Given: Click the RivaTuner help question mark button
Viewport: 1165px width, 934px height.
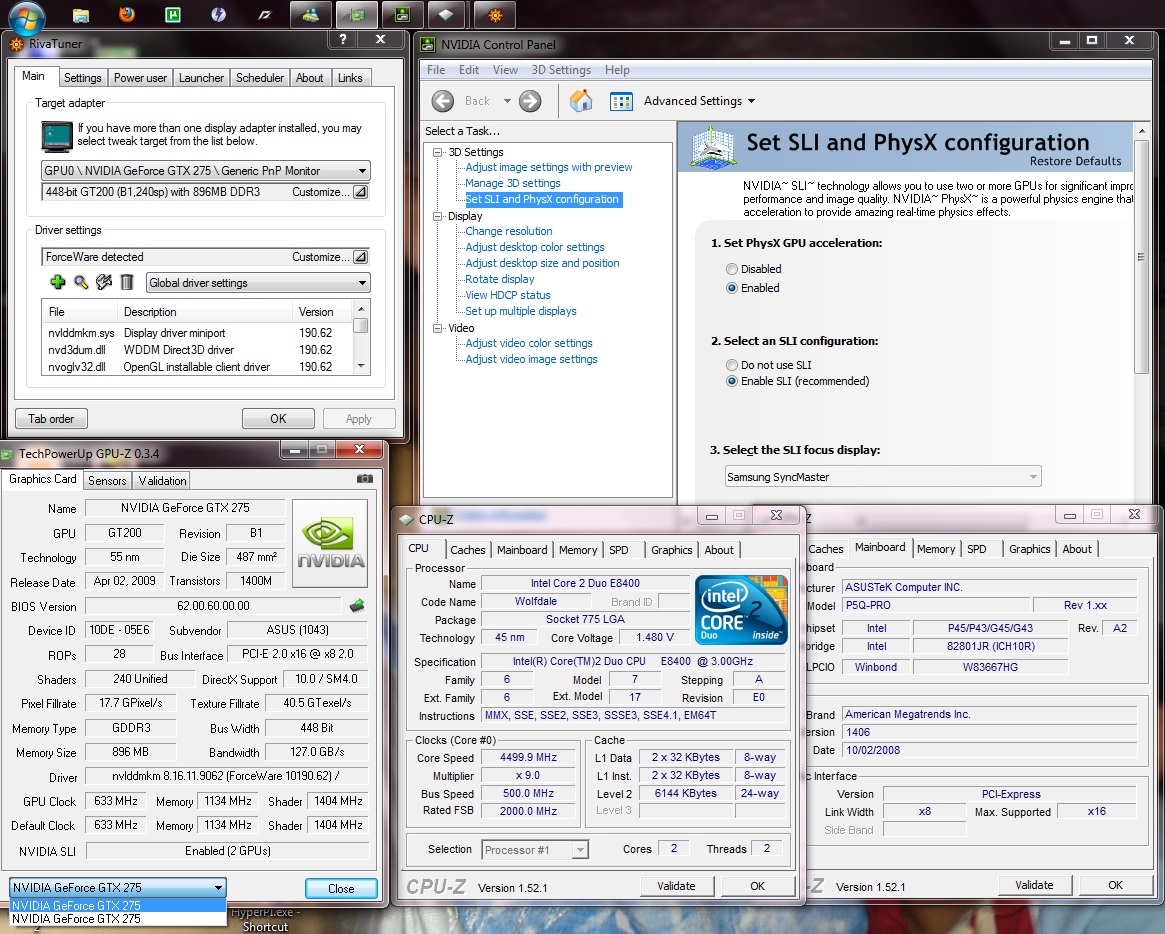Looking at the screenshot, I should pos(343,39).
